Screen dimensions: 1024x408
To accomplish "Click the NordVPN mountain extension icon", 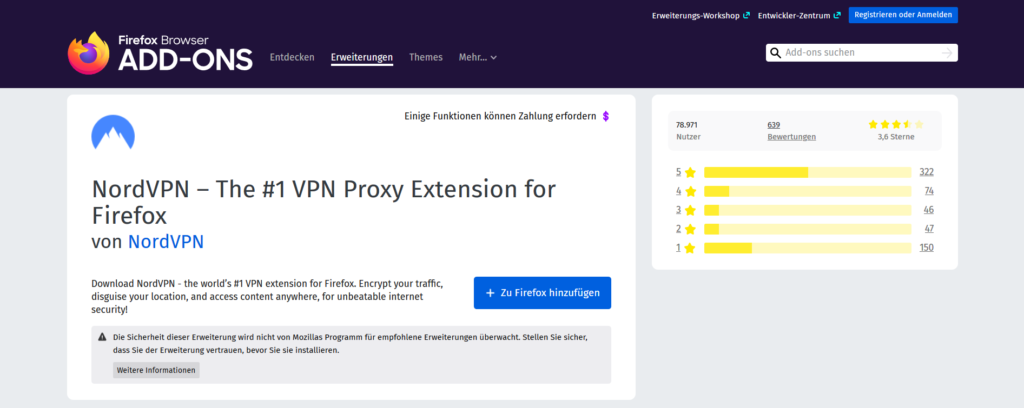I will coord(113,133).
